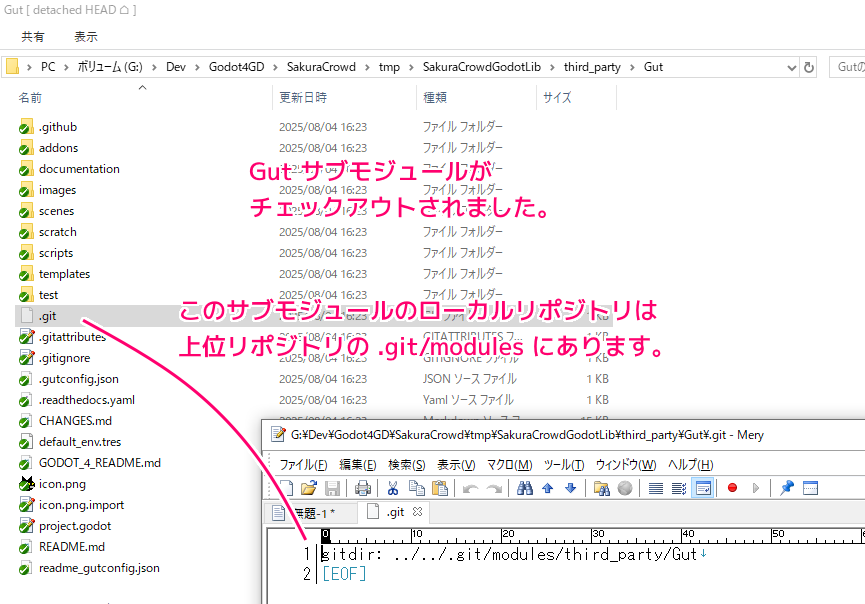Click the Find binoculars icon
The height and width of the screenshot is (604, 865).
(525, 488)
